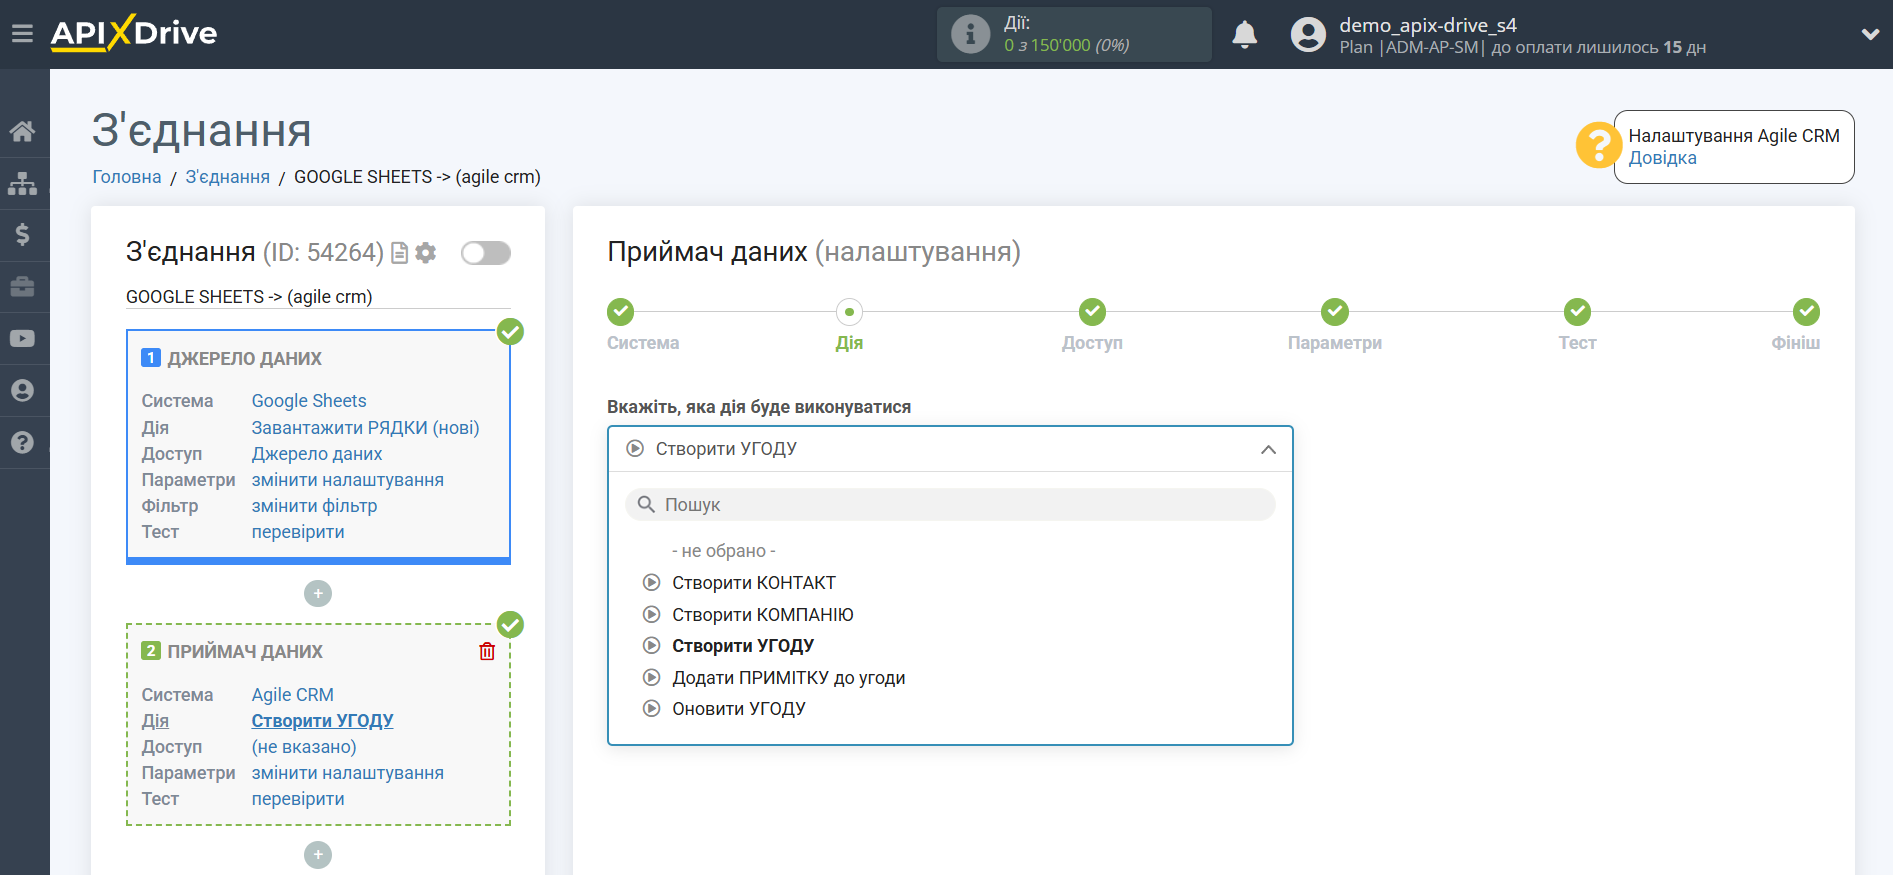
Task: Click the ДЖЕРЕЛО ДАНИХ block header
Action: pyautogui.click(x=244, y=359)
